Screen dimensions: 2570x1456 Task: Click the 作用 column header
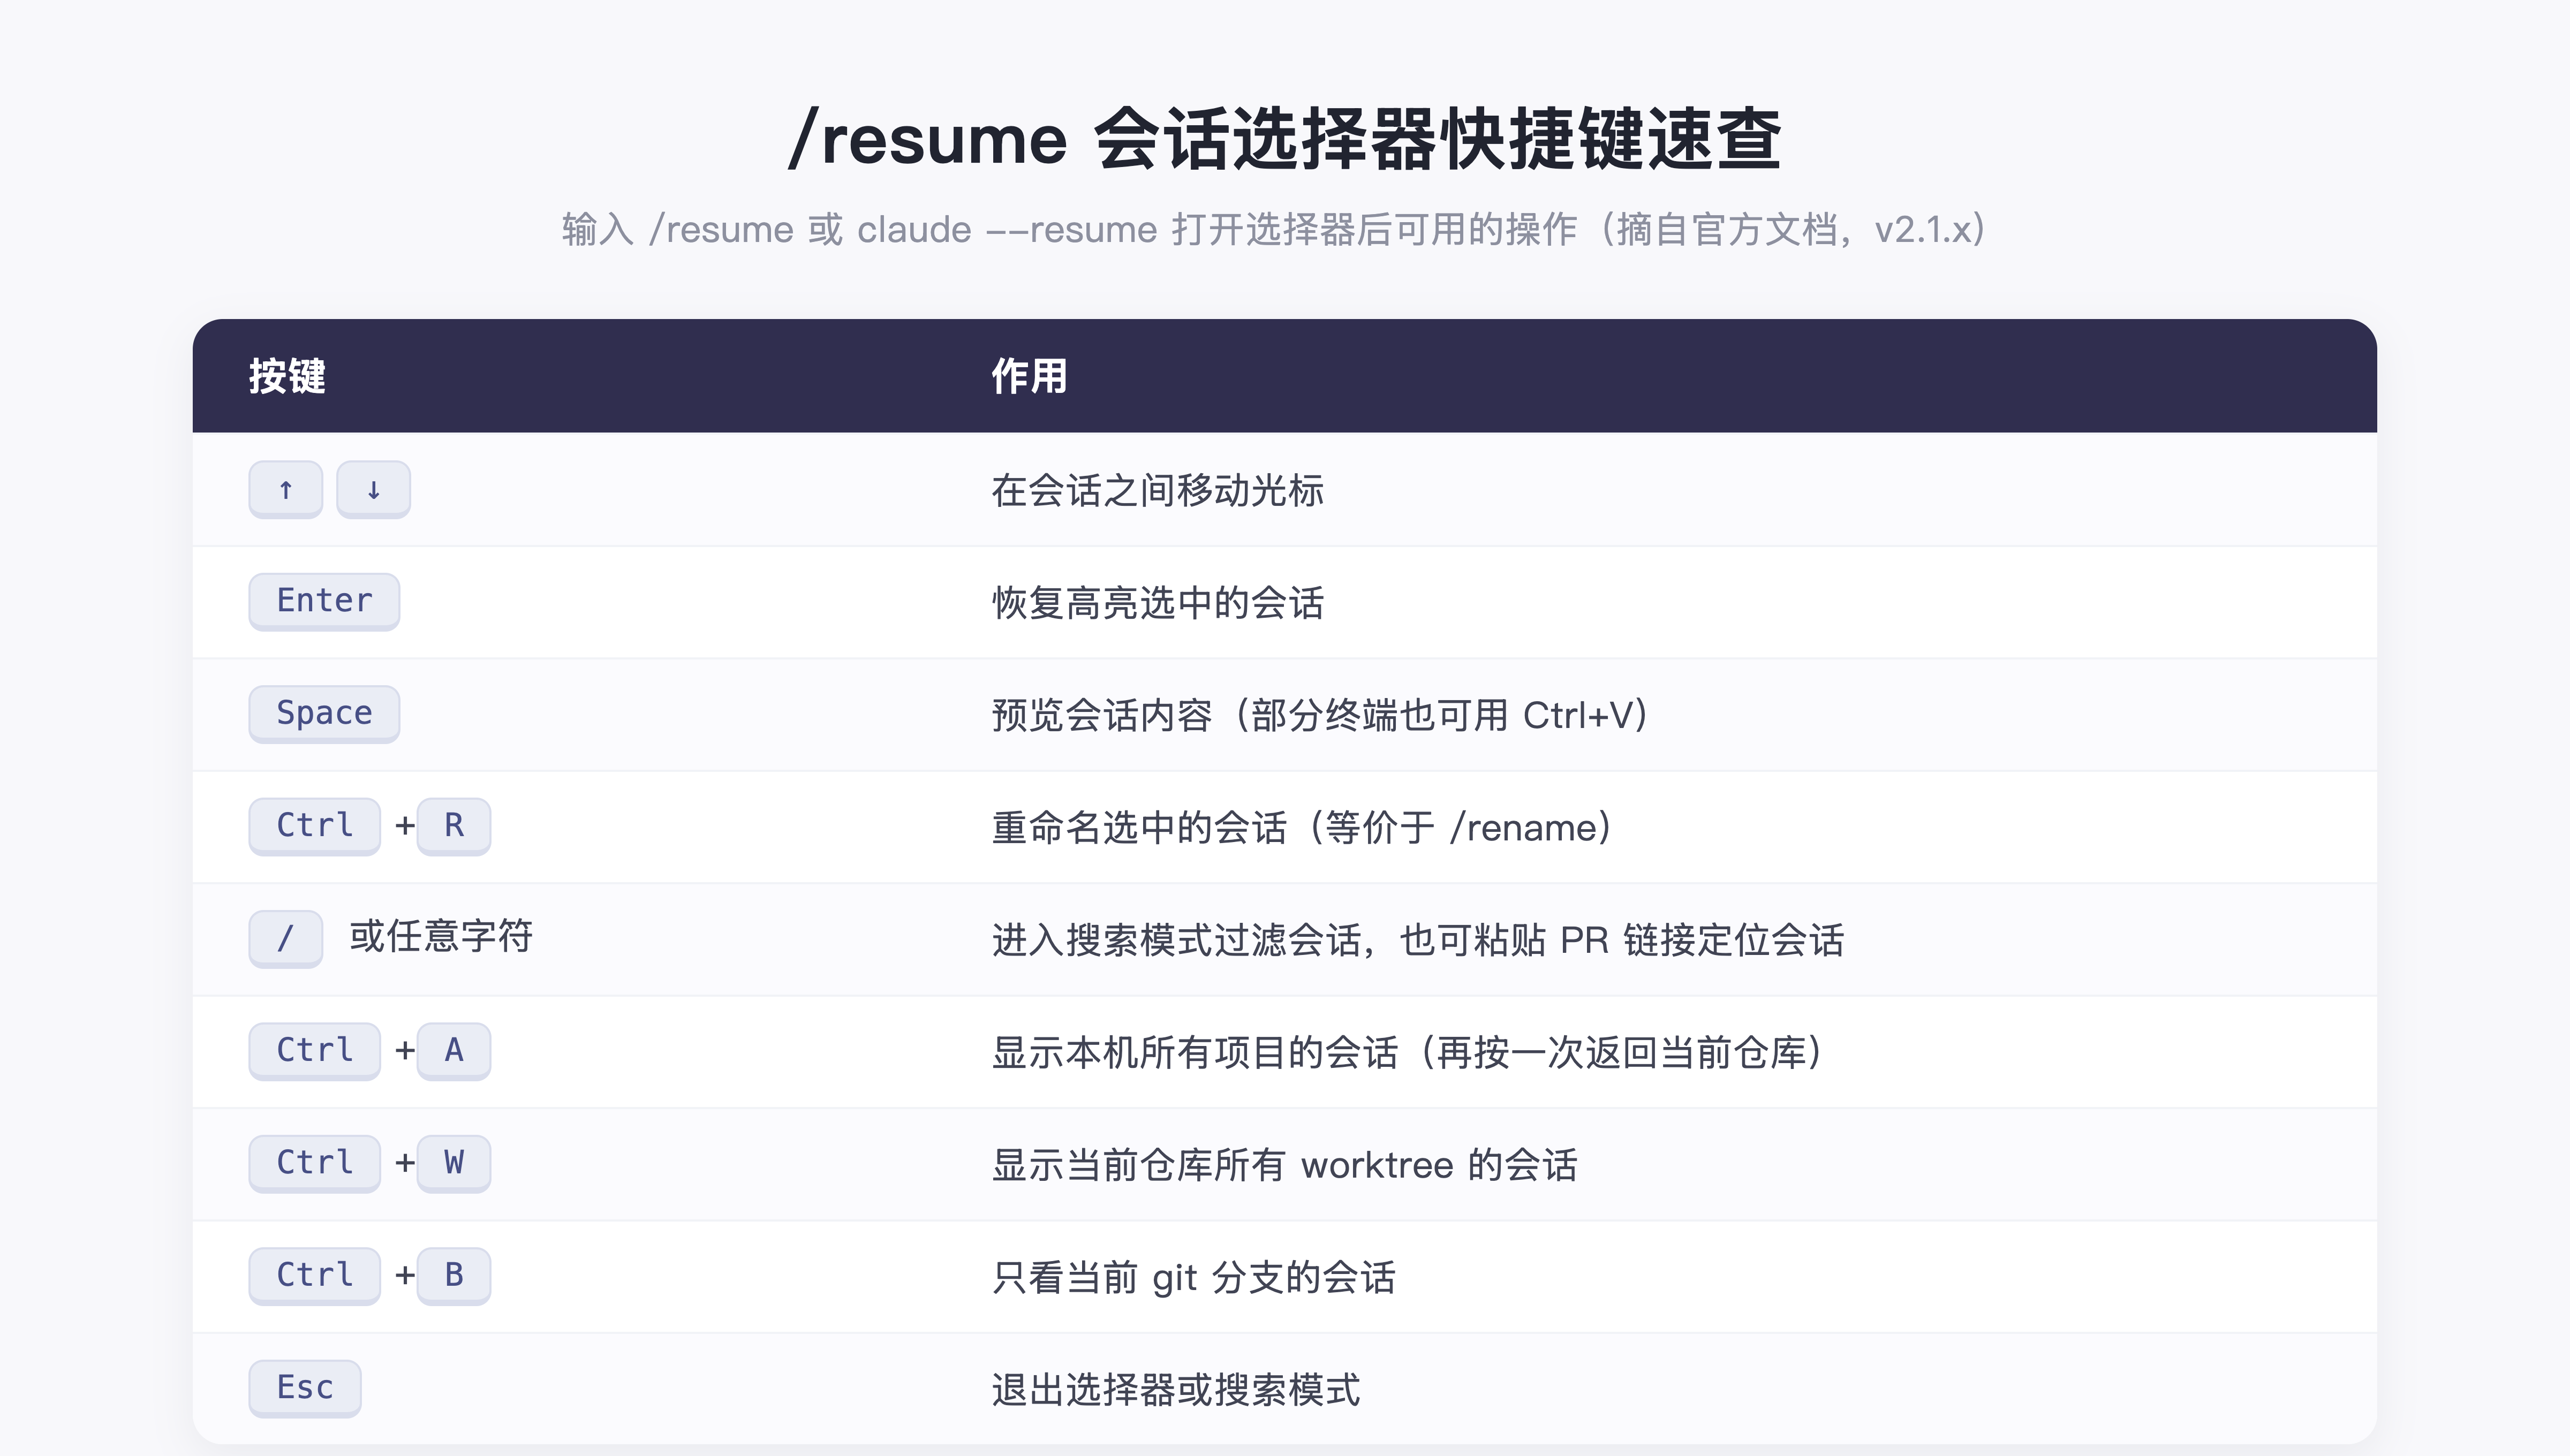[1029, 376]
